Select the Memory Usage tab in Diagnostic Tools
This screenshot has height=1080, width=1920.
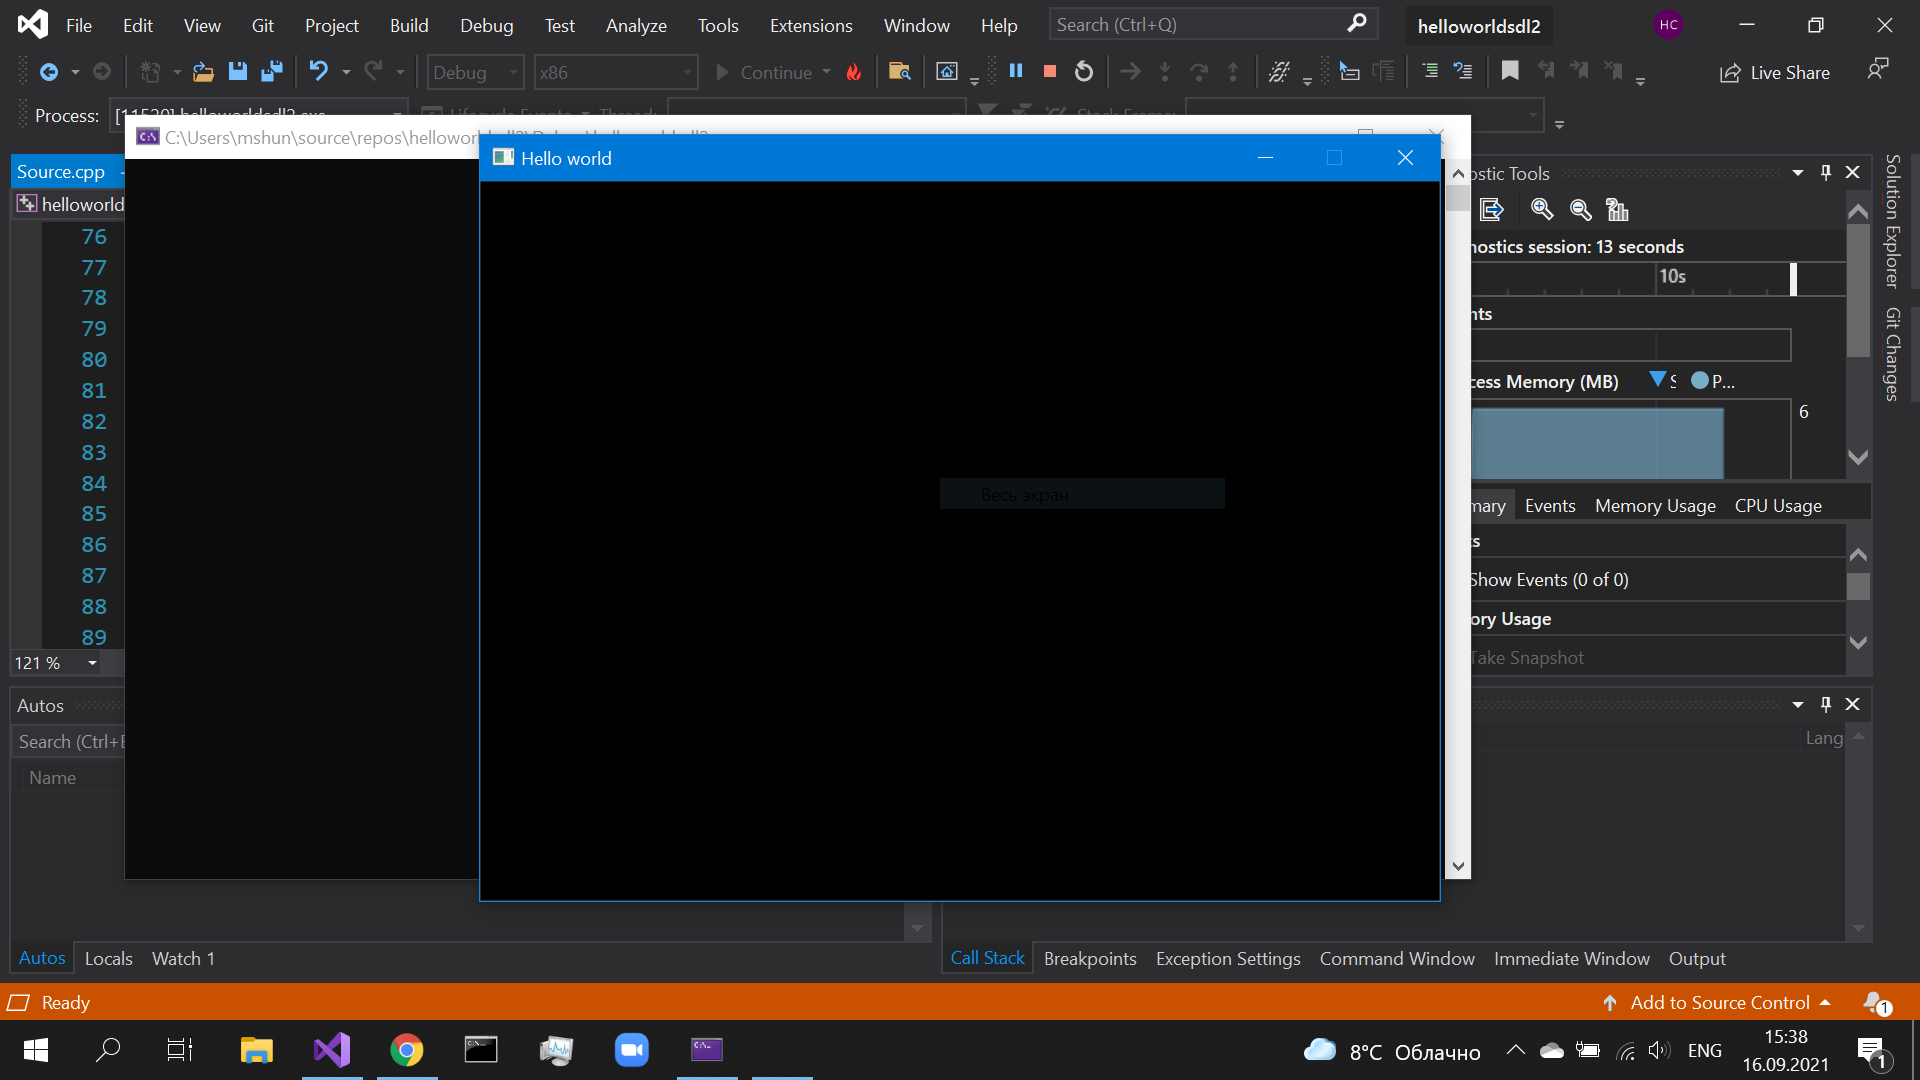[x=1655, y=506]
